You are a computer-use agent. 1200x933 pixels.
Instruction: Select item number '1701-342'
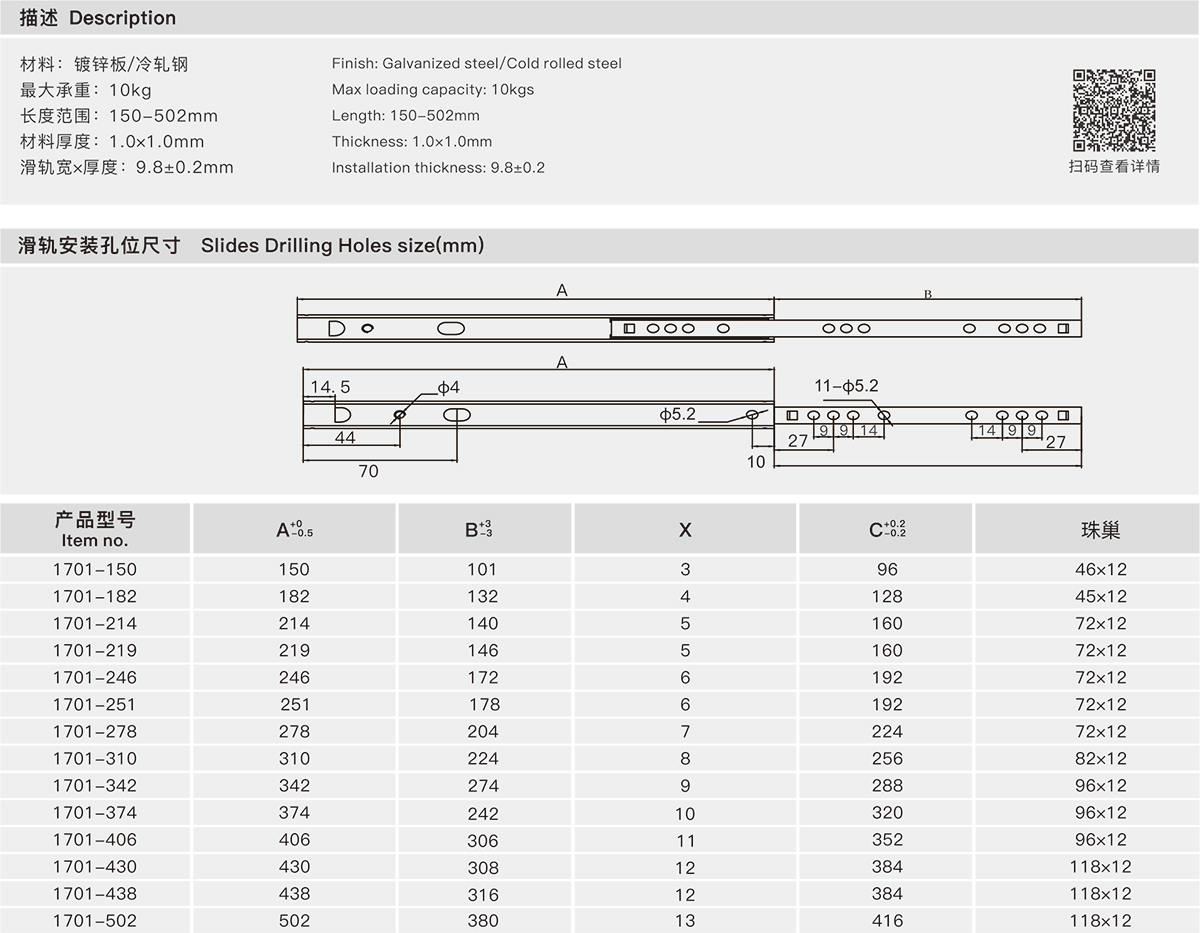95,785
